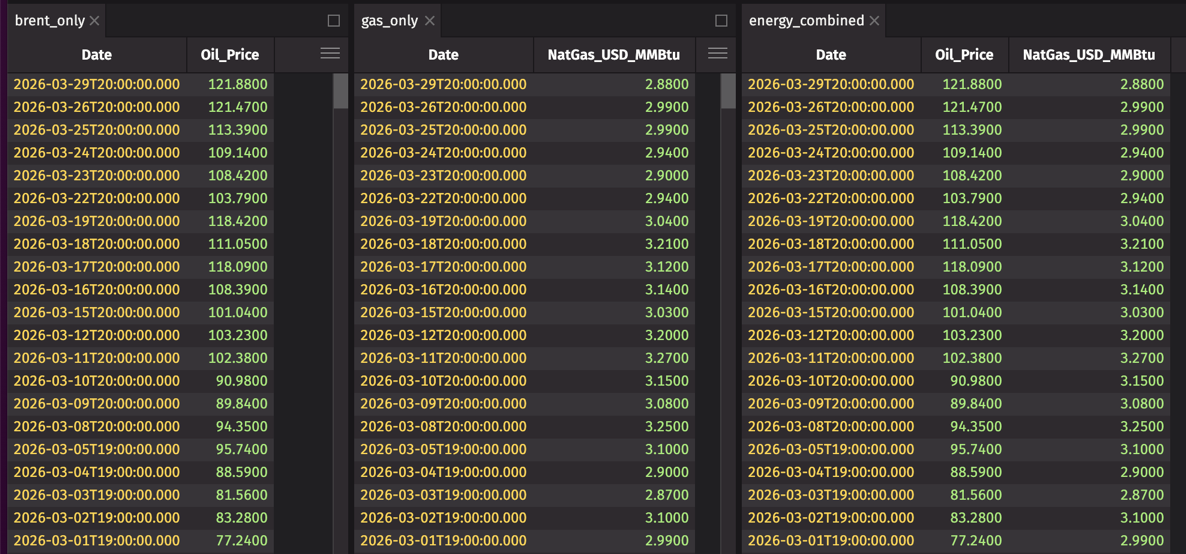
Task: Click Oil_Price header in energy_combined table
Action: (964, 55)
